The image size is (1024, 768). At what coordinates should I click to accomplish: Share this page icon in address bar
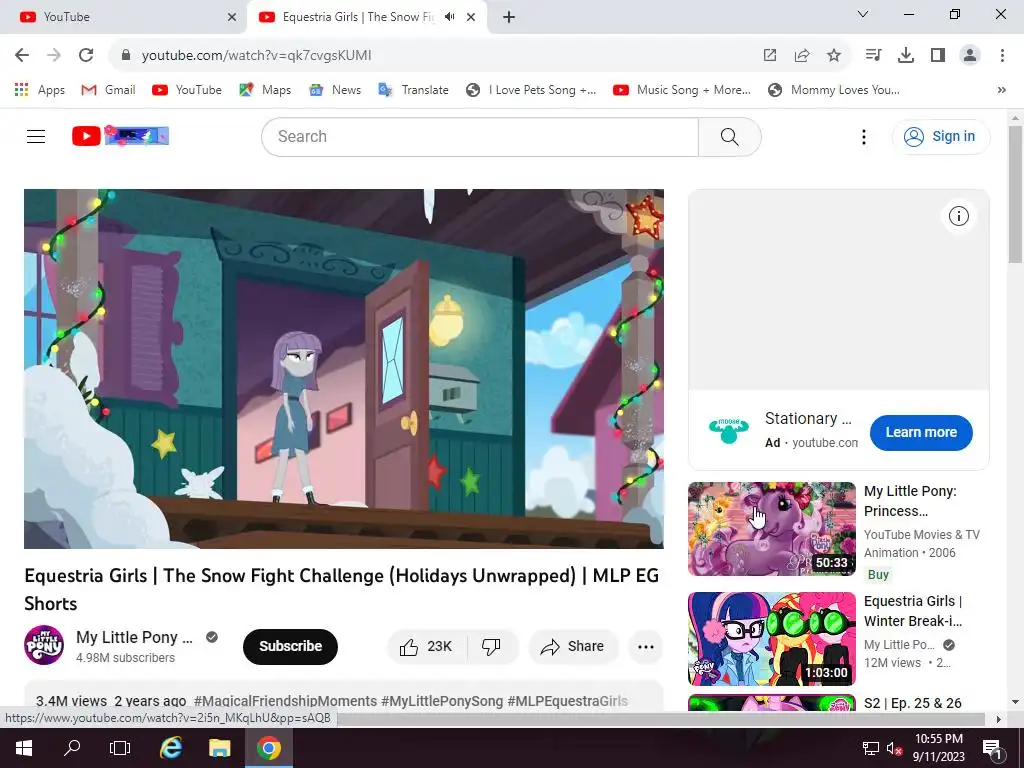[x=802, y=56]
